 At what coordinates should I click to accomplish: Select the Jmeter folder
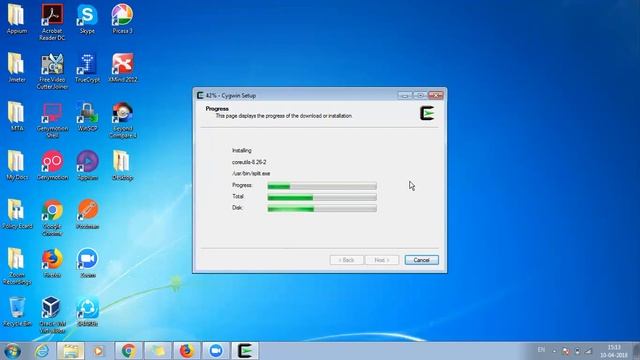17,68
